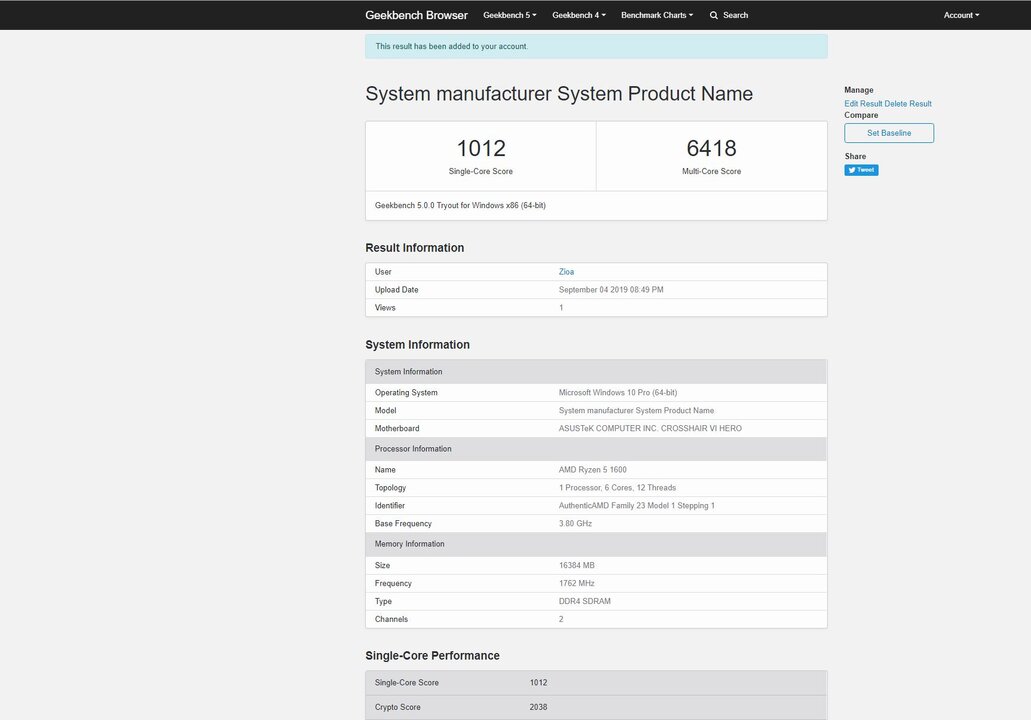Click the 1 Processor, 6 Cores, 12 Threads value
Viewport: 1031px width, 720px height.
[x=617, y=487]
